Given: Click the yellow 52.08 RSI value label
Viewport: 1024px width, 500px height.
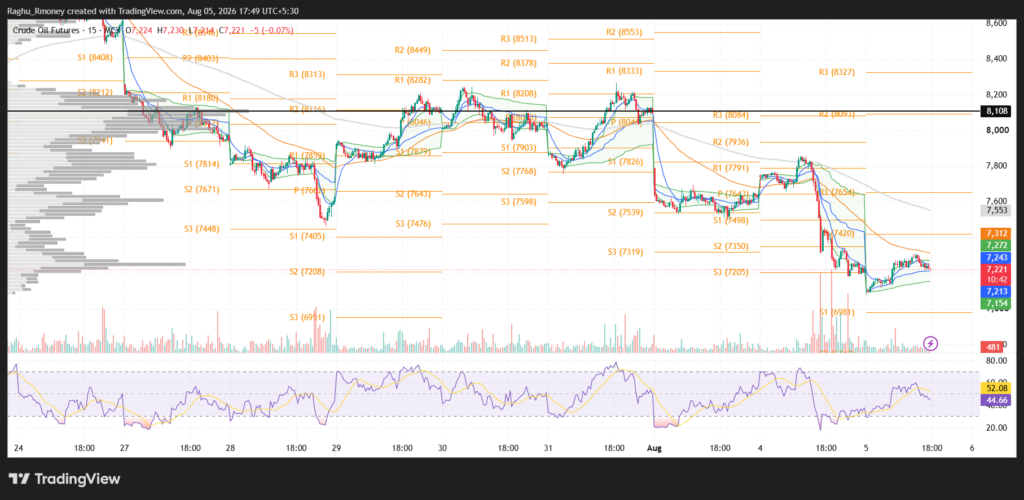Looking at the screenshot, I should [996, 388].
